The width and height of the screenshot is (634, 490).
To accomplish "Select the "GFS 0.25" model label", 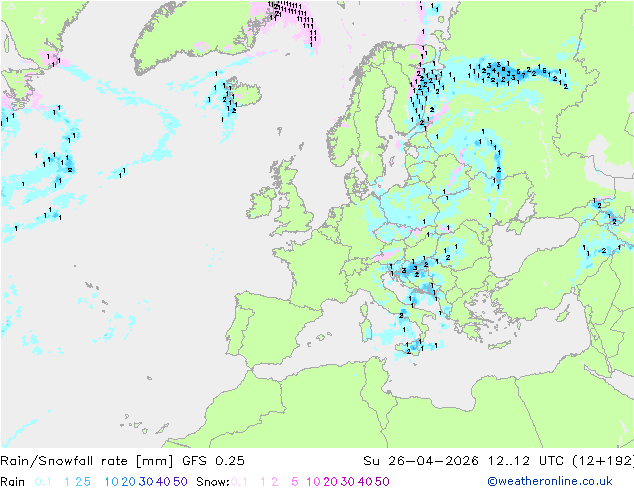I will [x=213, y=461].
